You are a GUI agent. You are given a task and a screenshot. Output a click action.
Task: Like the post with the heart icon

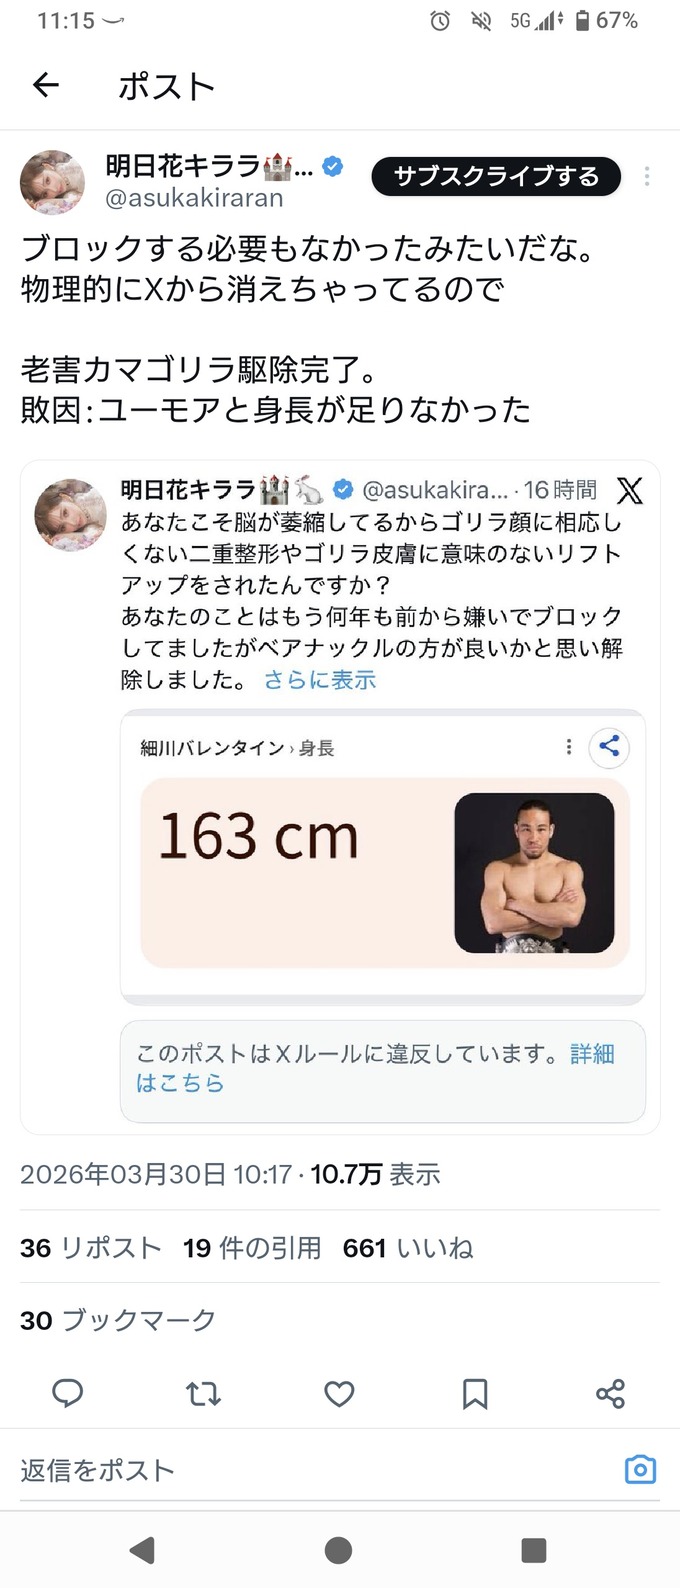click(x=339, y=1394)
